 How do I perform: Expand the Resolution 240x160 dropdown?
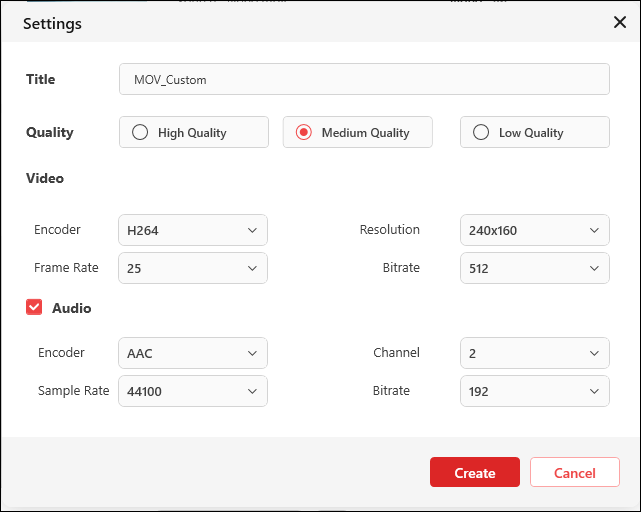(534, 230)
